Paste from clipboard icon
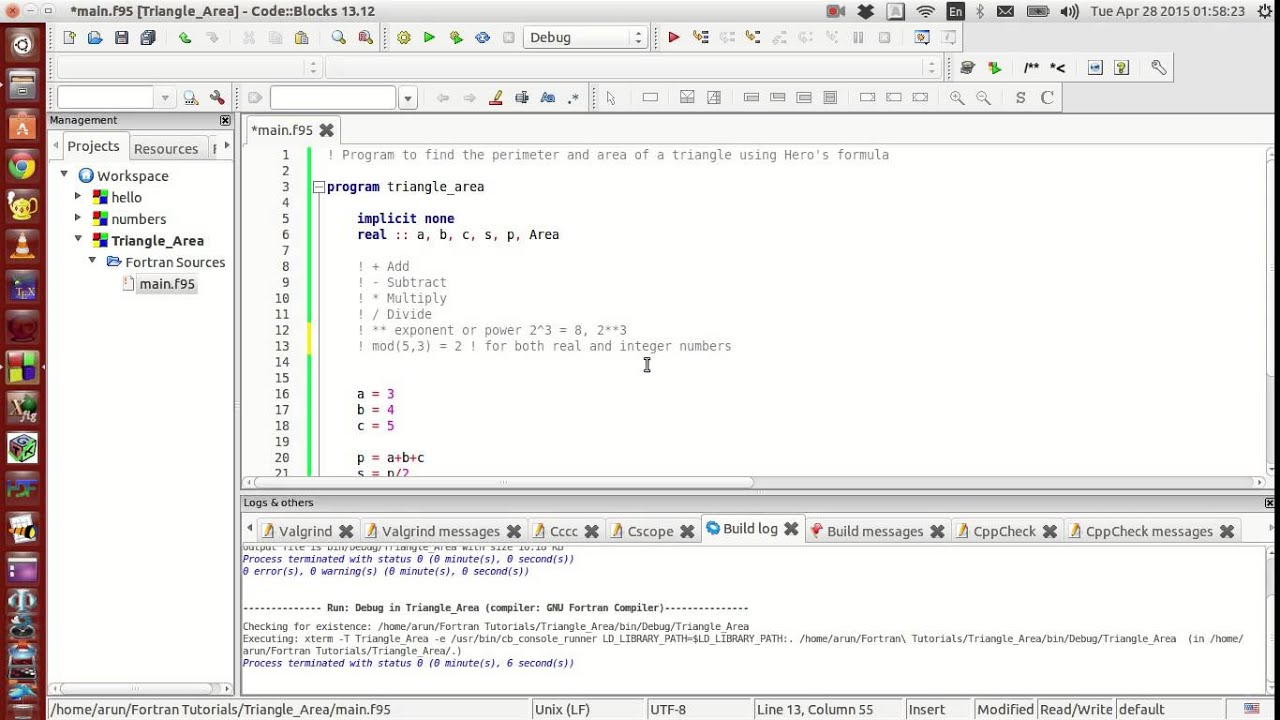 301,37
